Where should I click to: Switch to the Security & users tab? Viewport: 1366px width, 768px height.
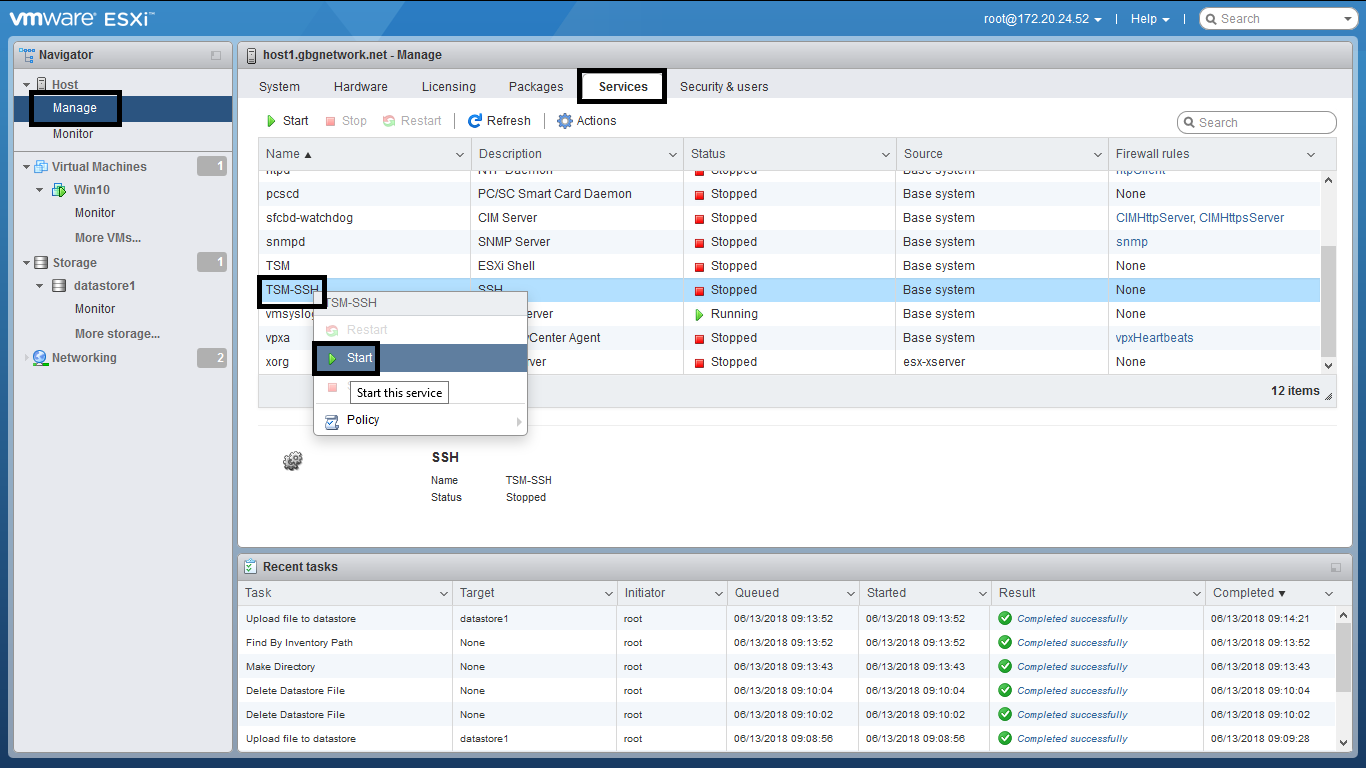[724, 87]
